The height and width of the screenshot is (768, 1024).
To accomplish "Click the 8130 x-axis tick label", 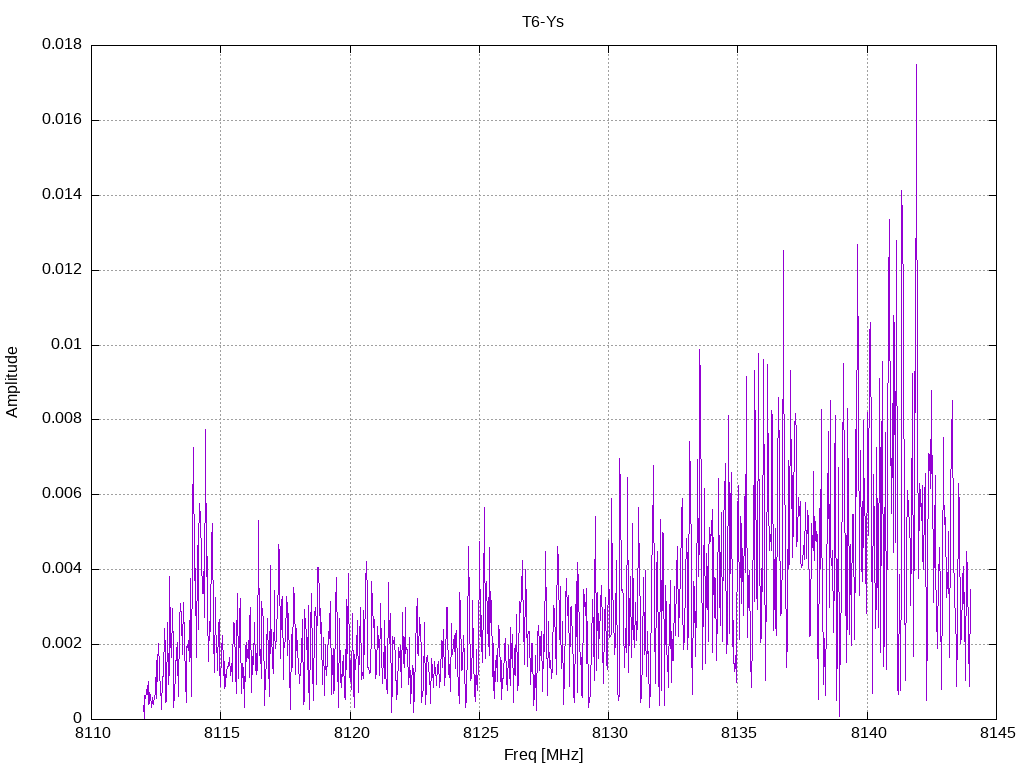I will click(609, 733).
